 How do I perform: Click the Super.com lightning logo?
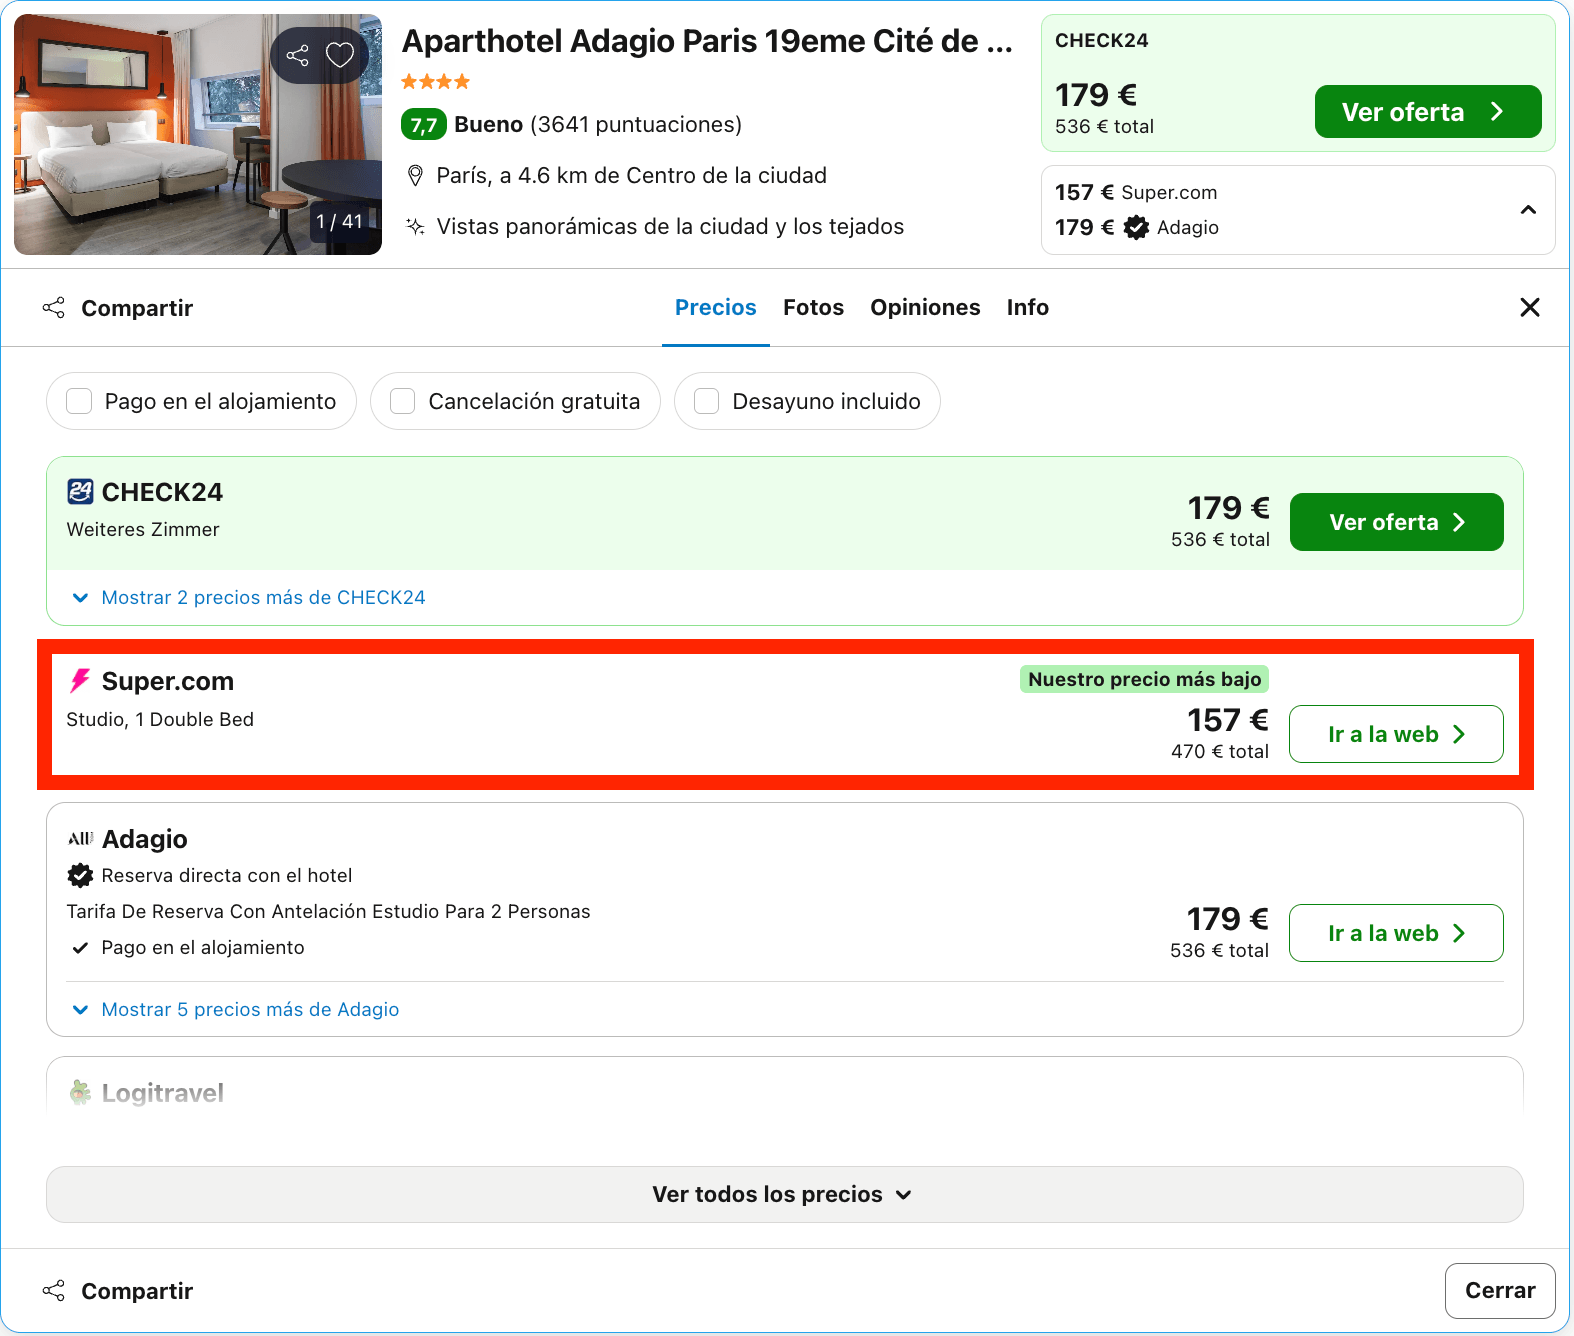79,681
